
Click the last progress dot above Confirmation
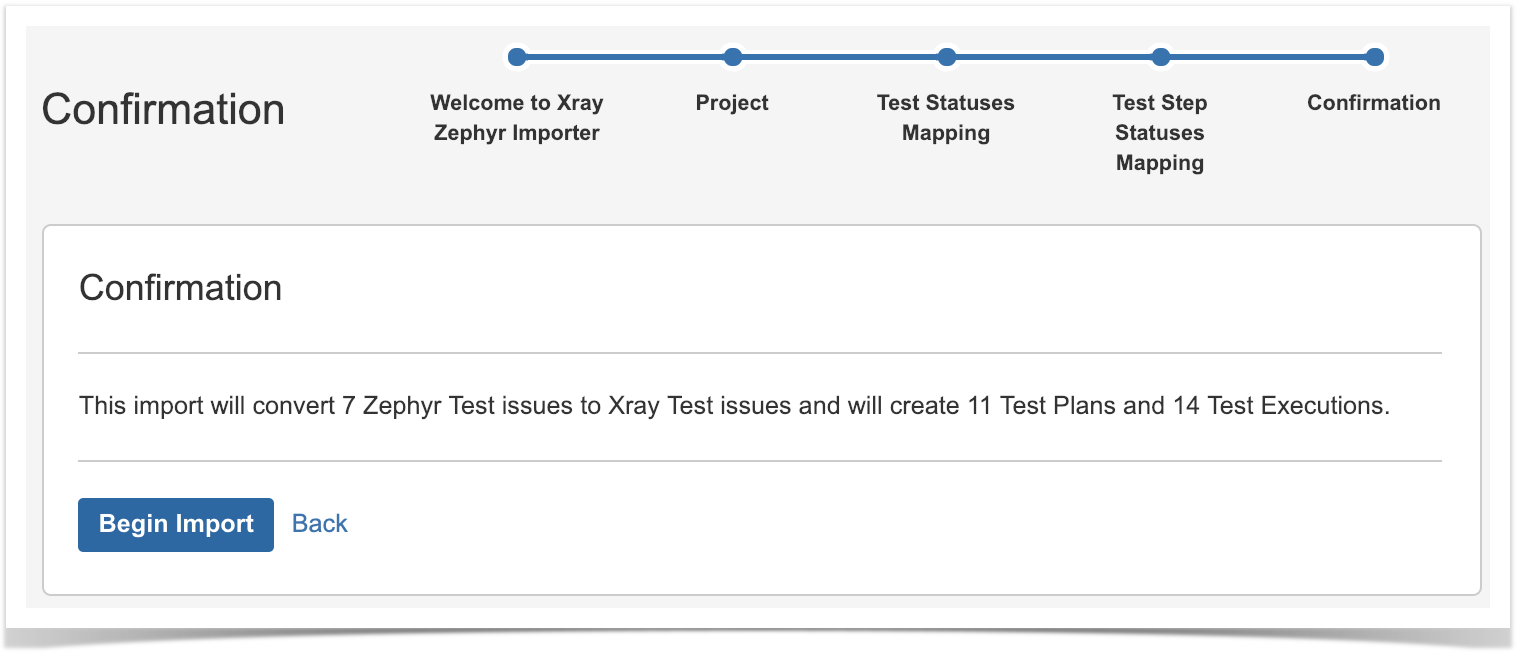[x=1374, y=57]
